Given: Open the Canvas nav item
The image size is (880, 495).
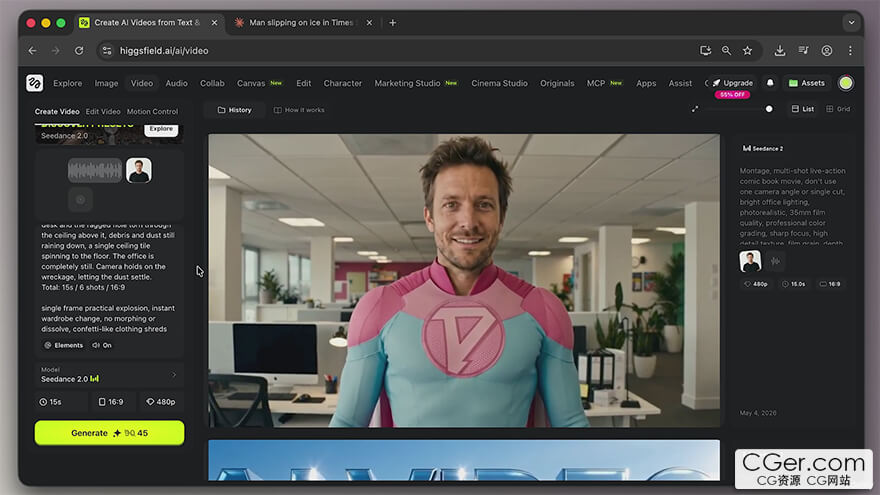Looking at the screenshot, I should pos(259,83).
